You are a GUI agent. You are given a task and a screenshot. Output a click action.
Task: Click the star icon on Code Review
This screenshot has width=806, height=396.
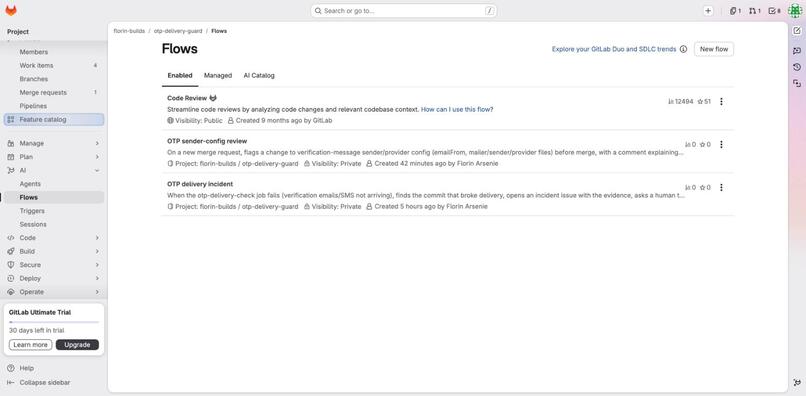pos(700,102)
